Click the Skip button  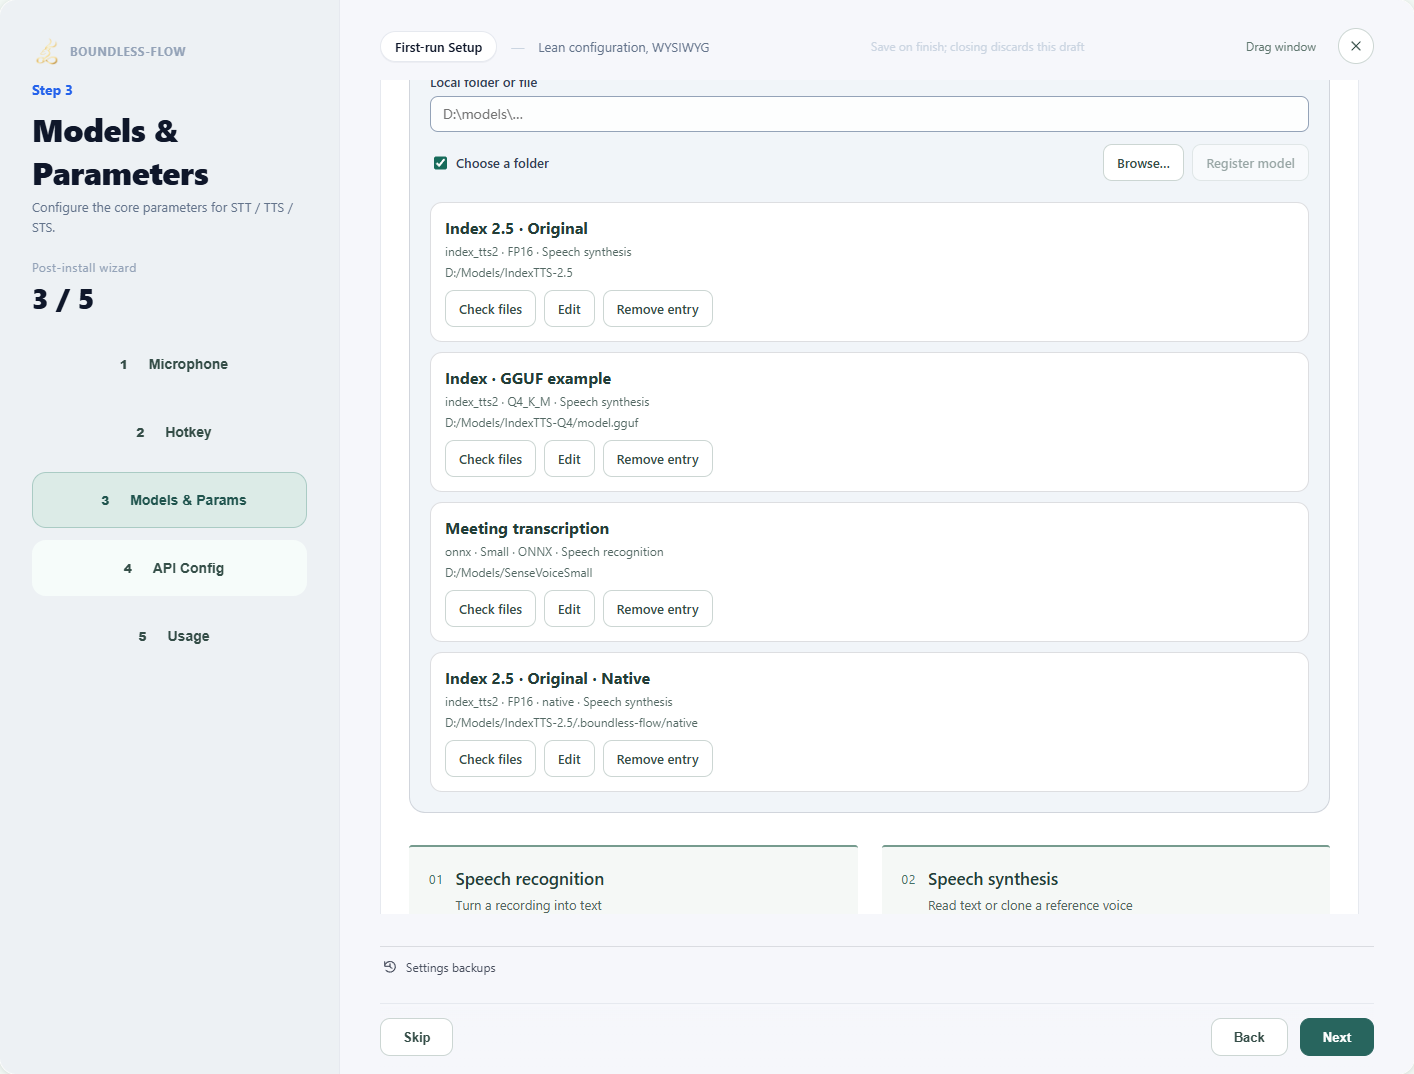click(x=416, y=1037)
